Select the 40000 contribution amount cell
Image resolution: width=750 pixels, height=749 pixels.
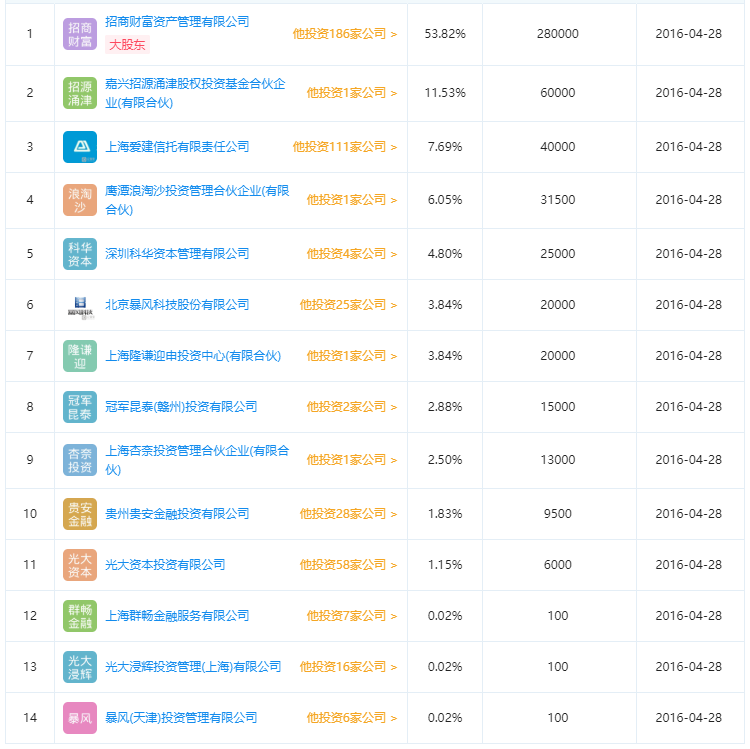(558, 147)
